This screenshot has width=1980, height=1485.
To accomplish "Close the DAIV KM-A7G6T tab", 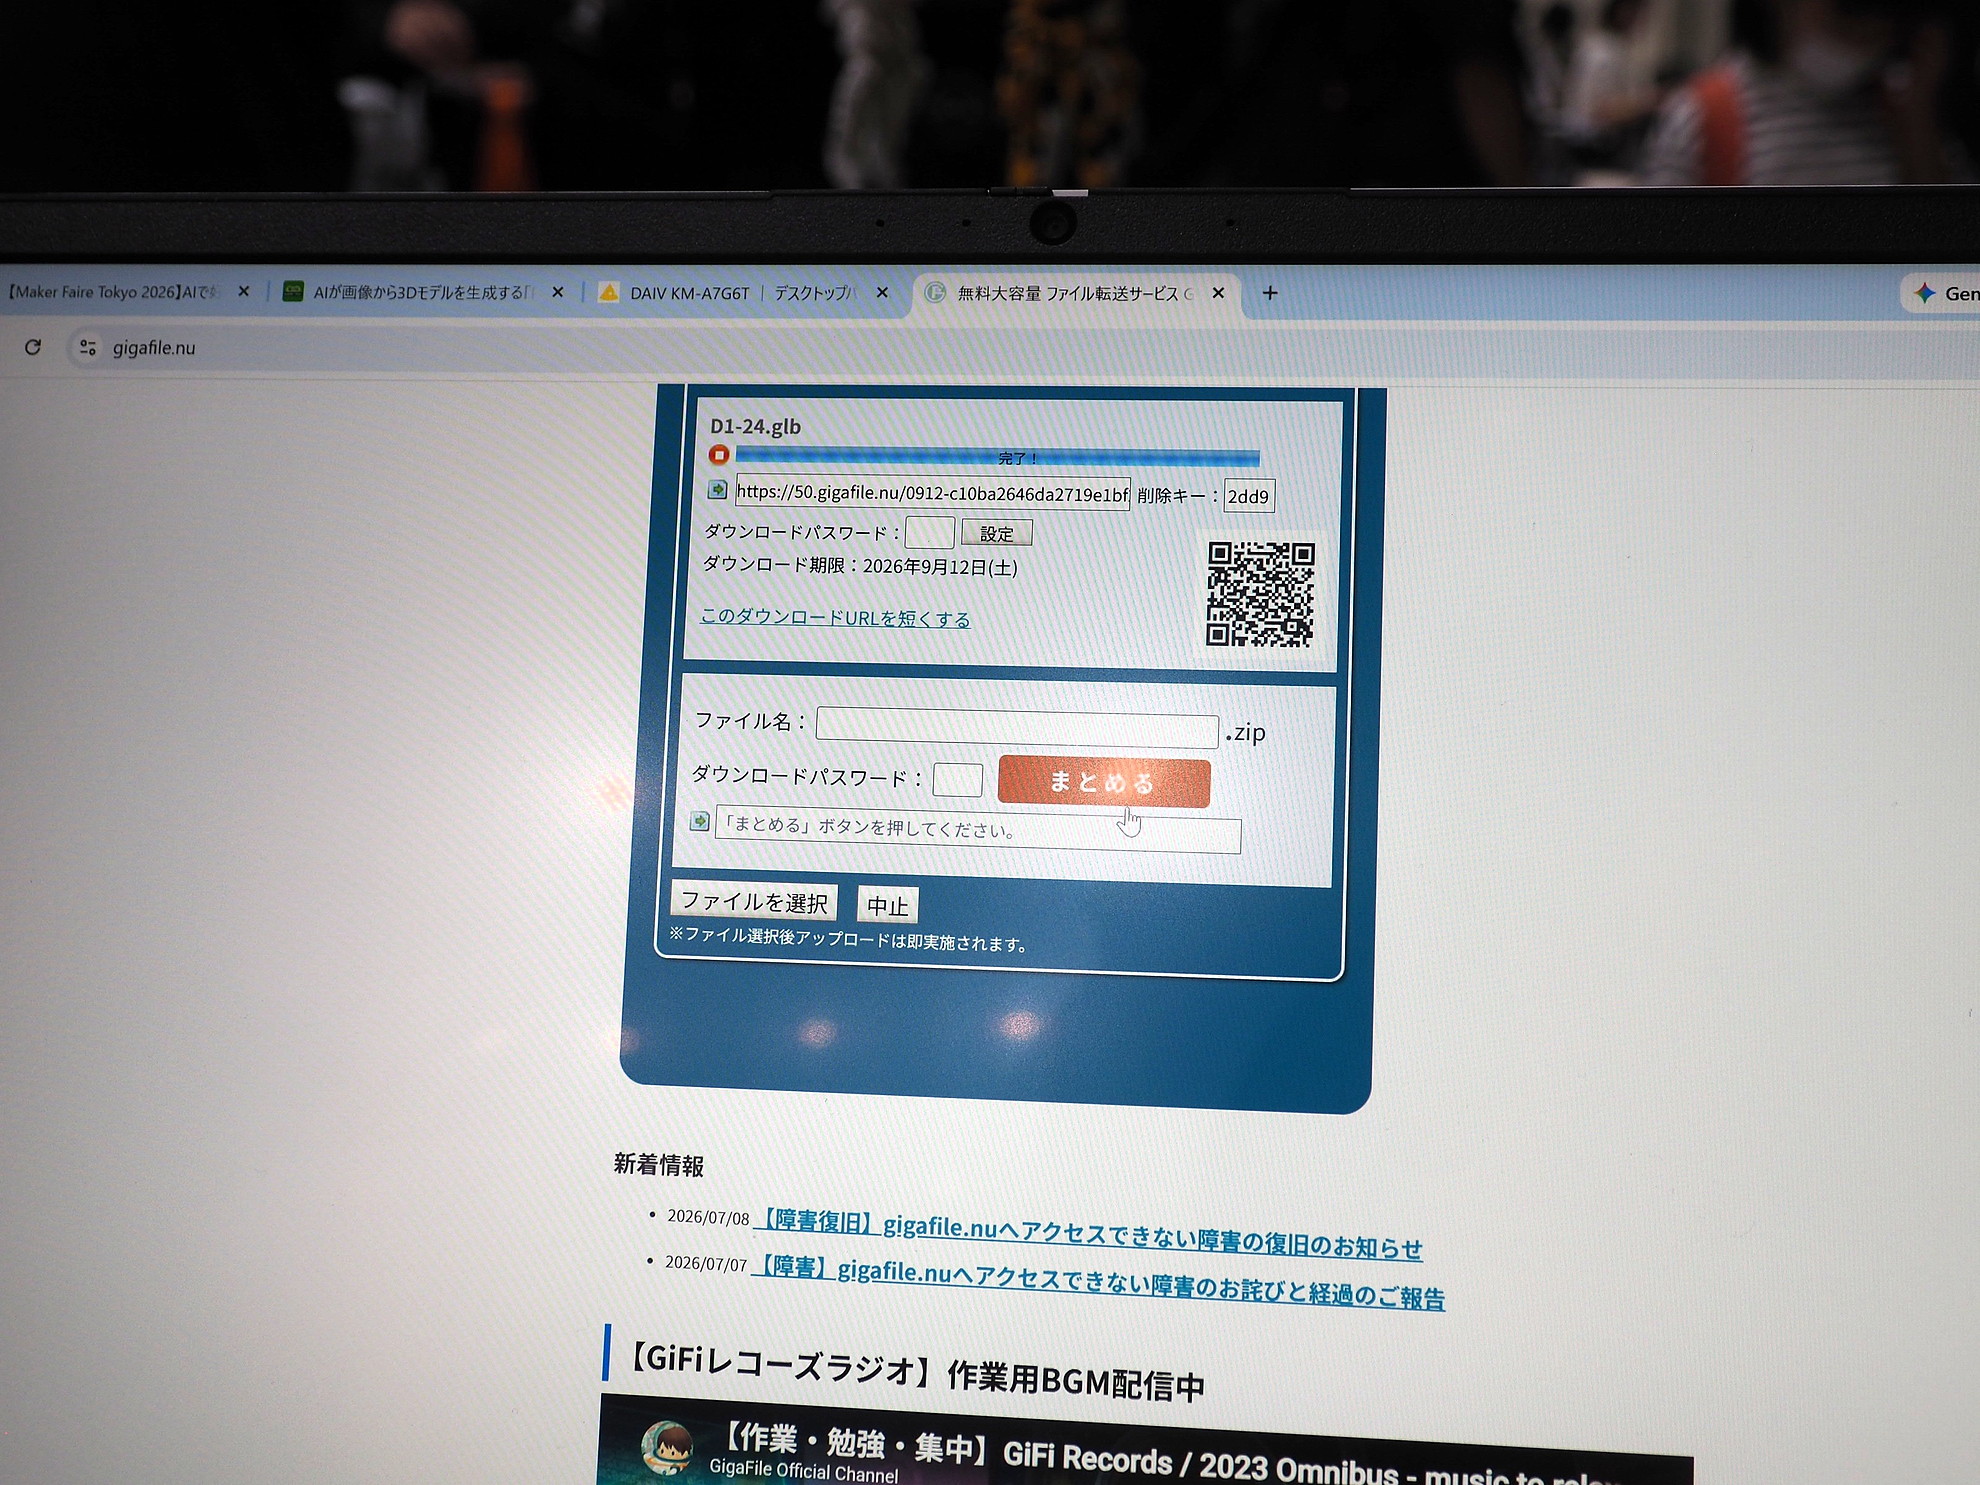I will point(882,293).
